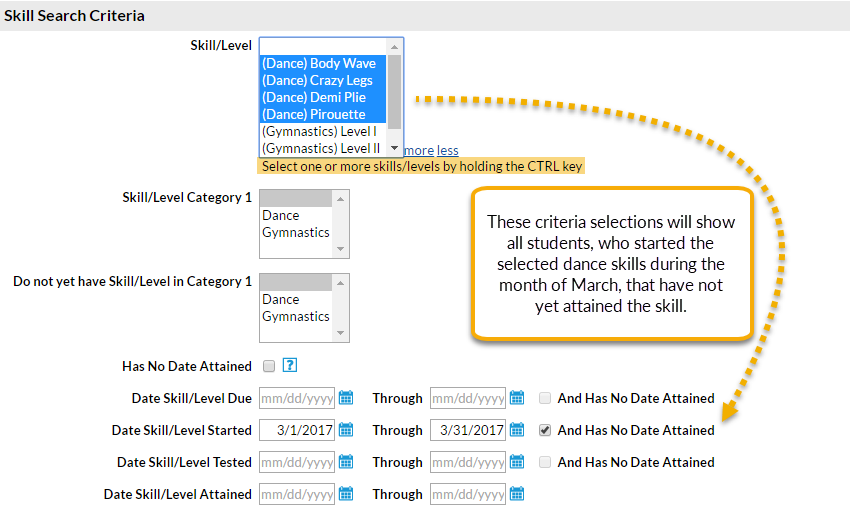Screen dimensions: 850x515
Task: Open calendar for Date Skill/Level Started start
Action: 346,430
